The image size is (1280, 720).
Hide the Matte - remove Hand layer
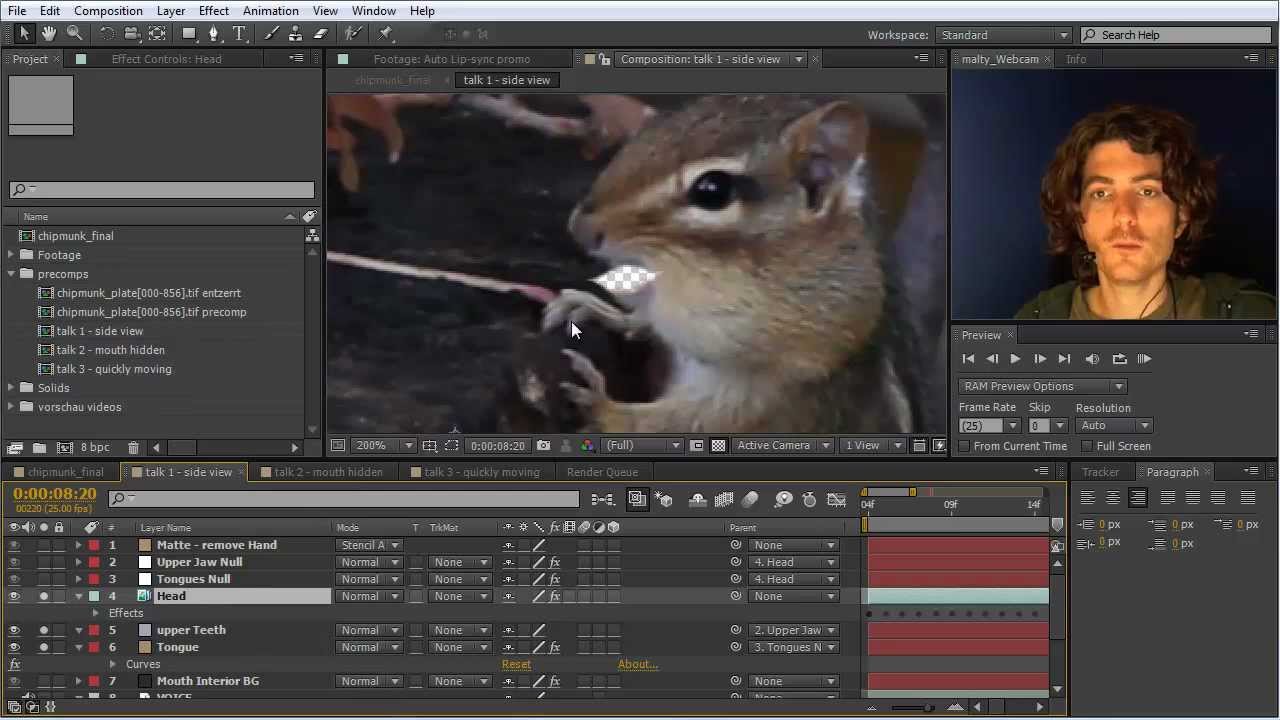tap(14, 545)
